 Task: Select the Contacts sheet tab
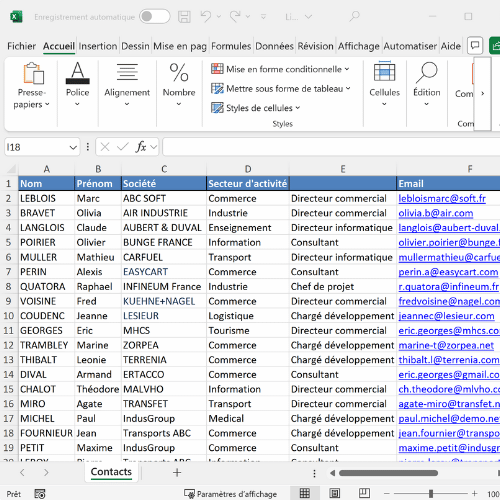coord(111,472)
